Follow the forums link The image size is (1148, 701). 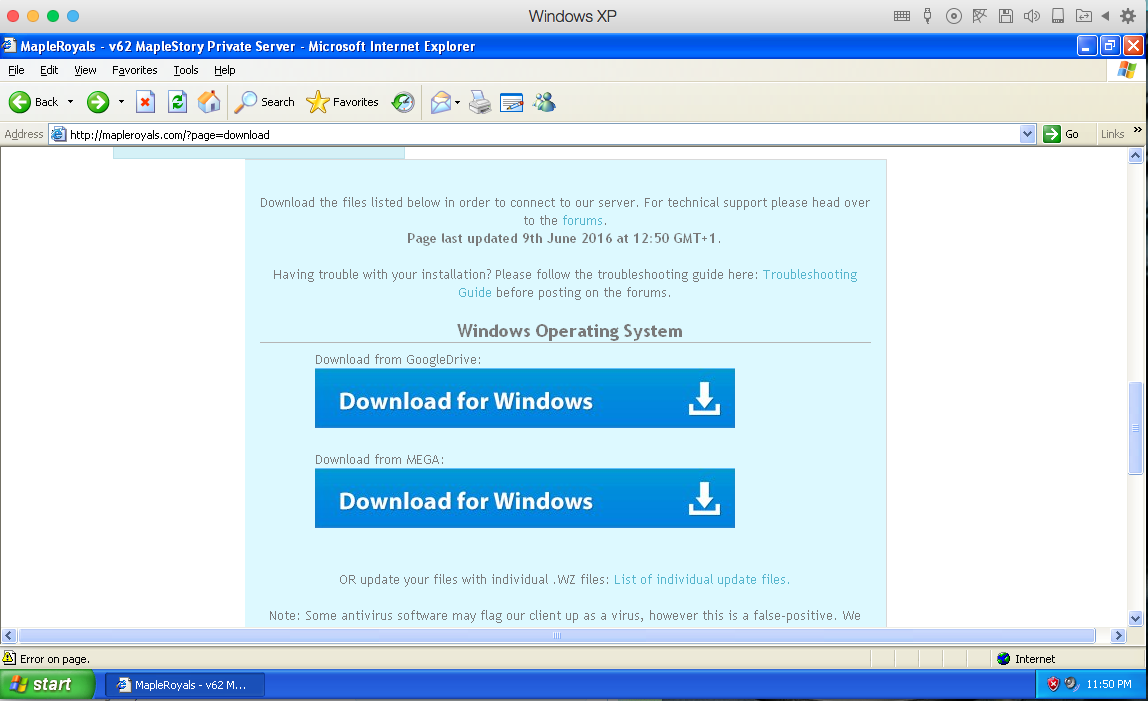pos(583,220)
